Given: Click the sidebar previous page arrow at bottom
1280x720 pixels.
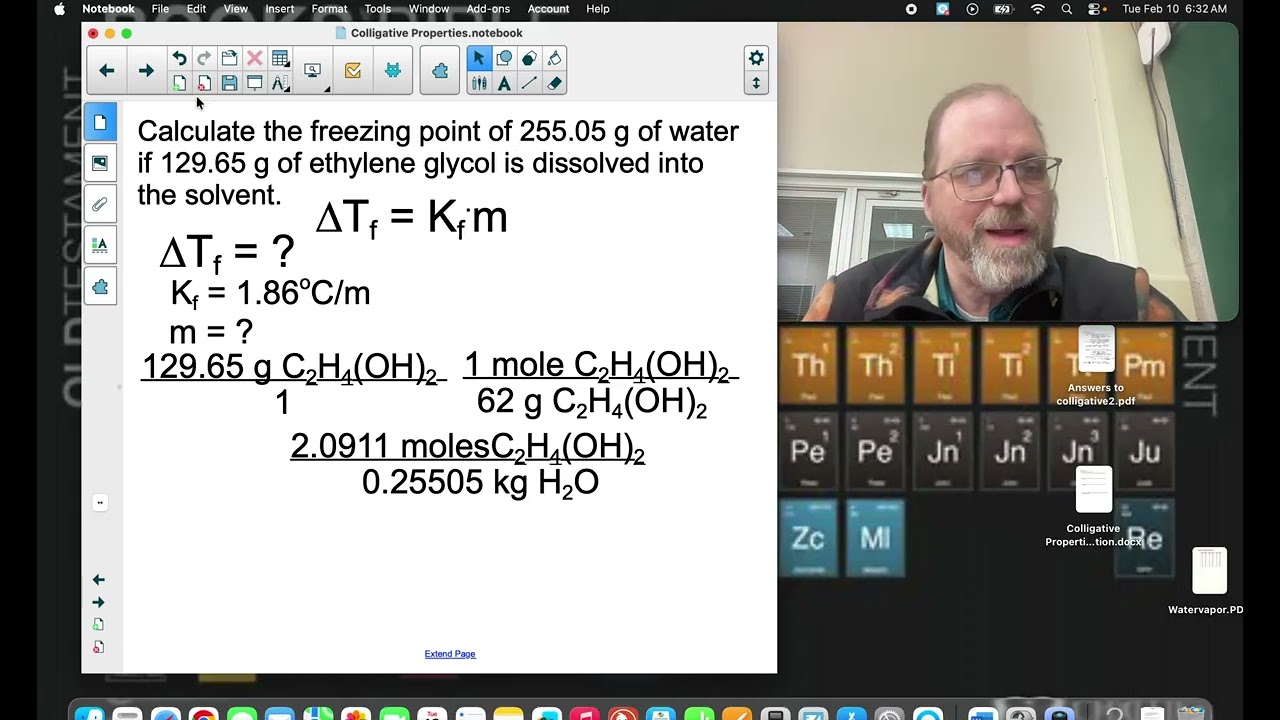Looking at the screenshot, I should 98,580.
